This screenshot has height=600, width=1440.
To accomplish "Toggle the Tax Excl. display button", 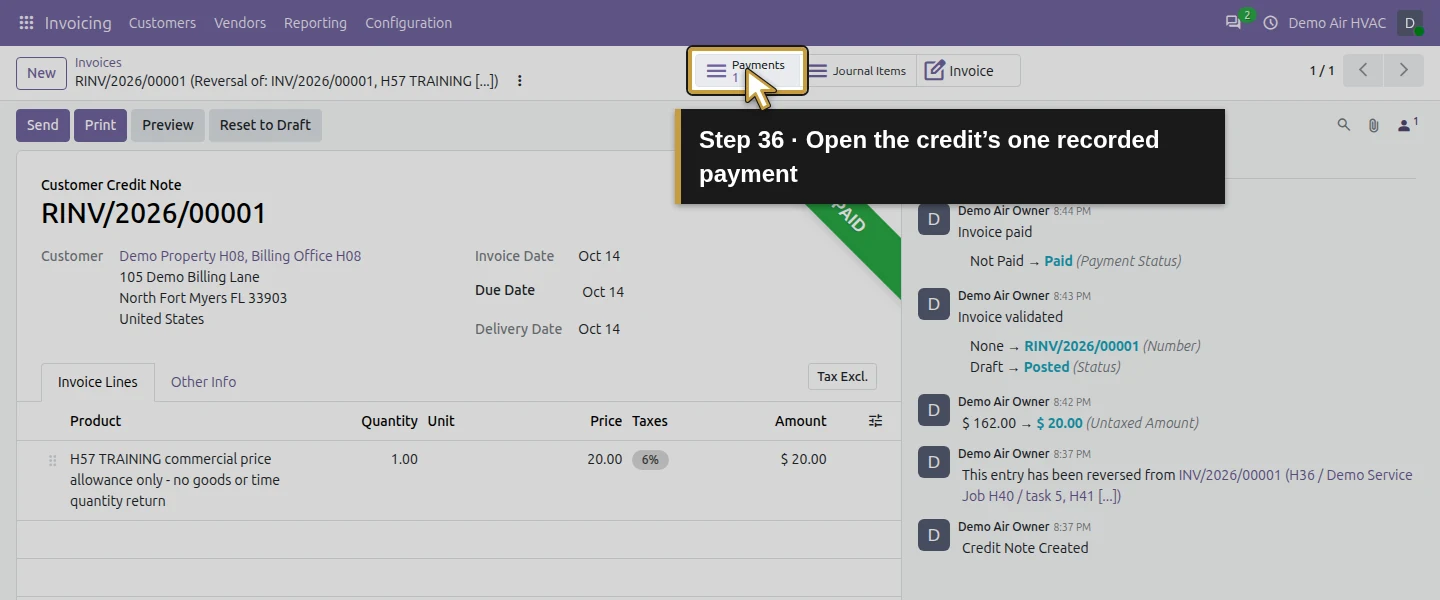I will point(842,377).
